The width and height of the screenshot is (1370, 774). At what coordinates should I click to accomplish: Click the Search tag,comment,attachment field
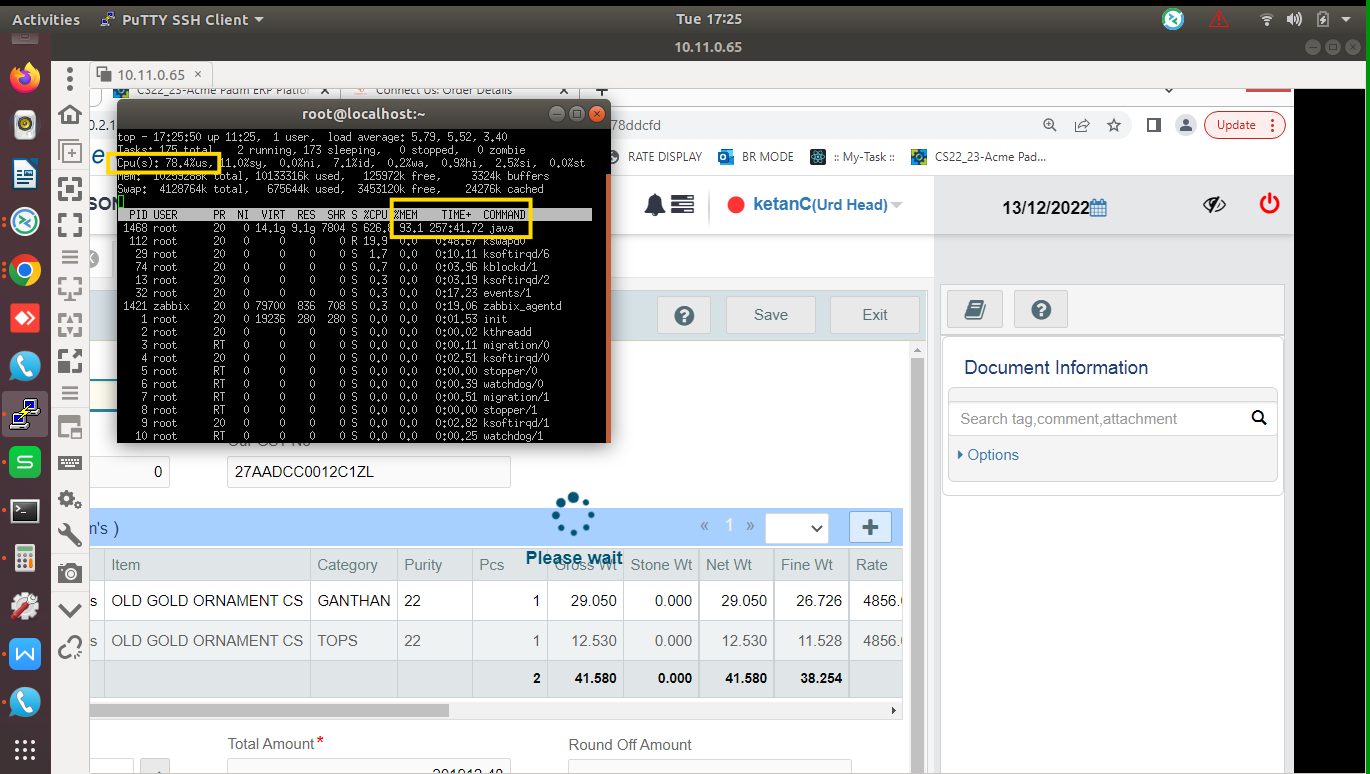click(x=1099, y=419)
